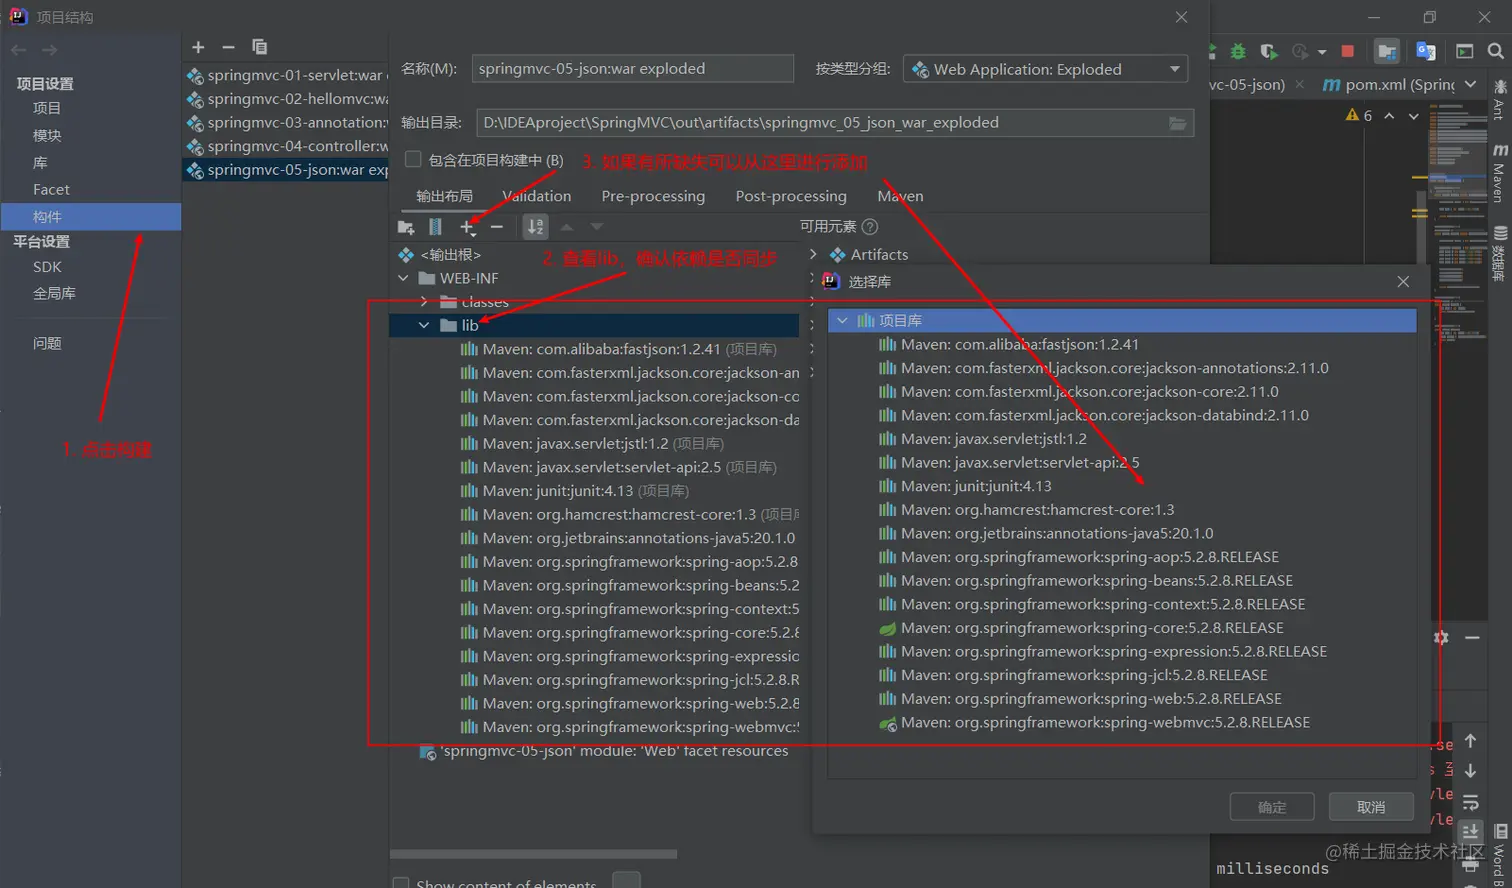Click up arrow in console toolbar
The height and width of the screenshot is (888, 1512).
click(1470, 741)
